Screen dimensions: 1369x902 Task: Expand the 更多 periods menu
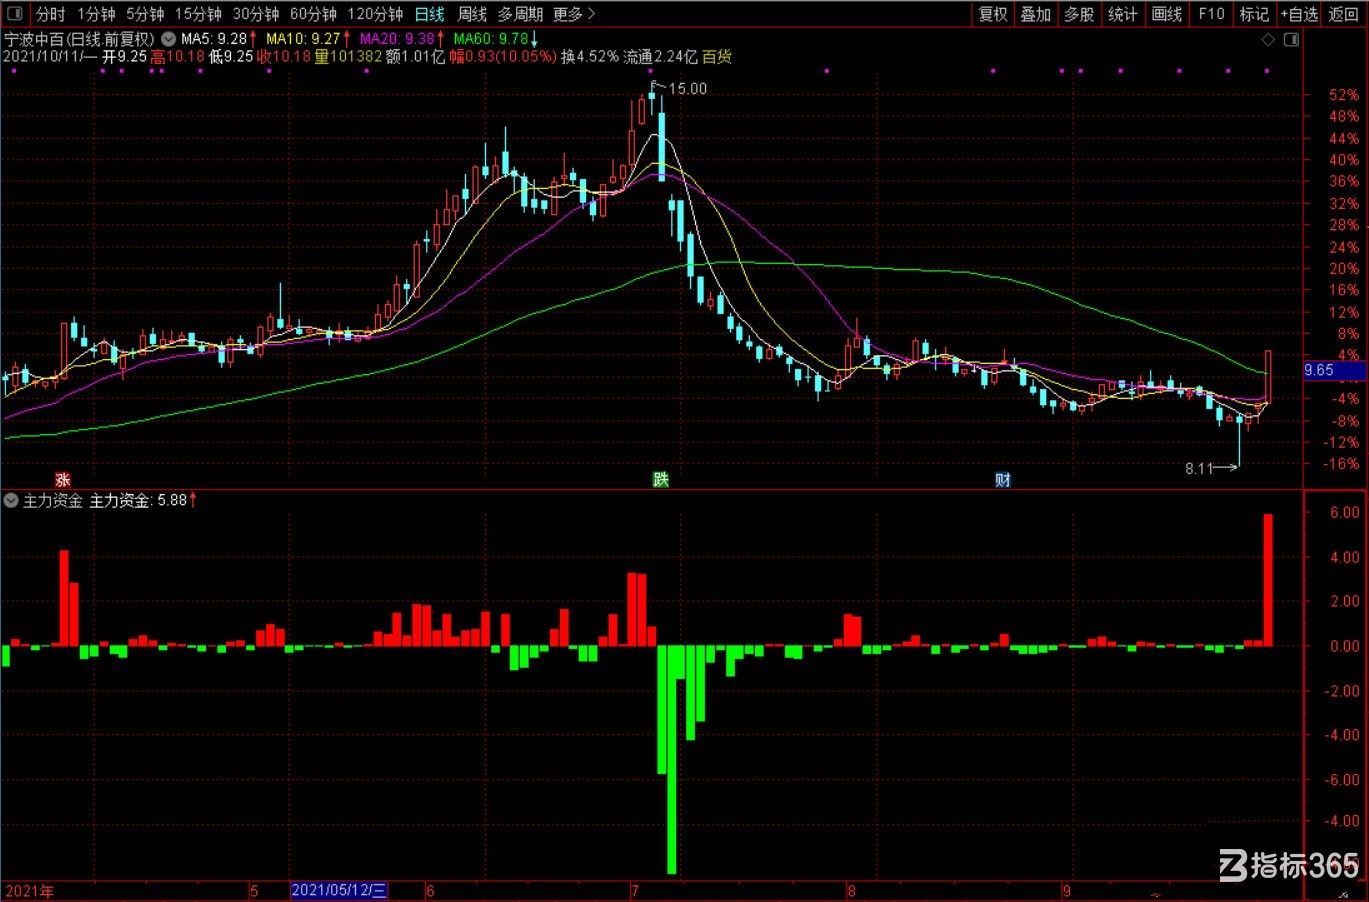point(574,14)
